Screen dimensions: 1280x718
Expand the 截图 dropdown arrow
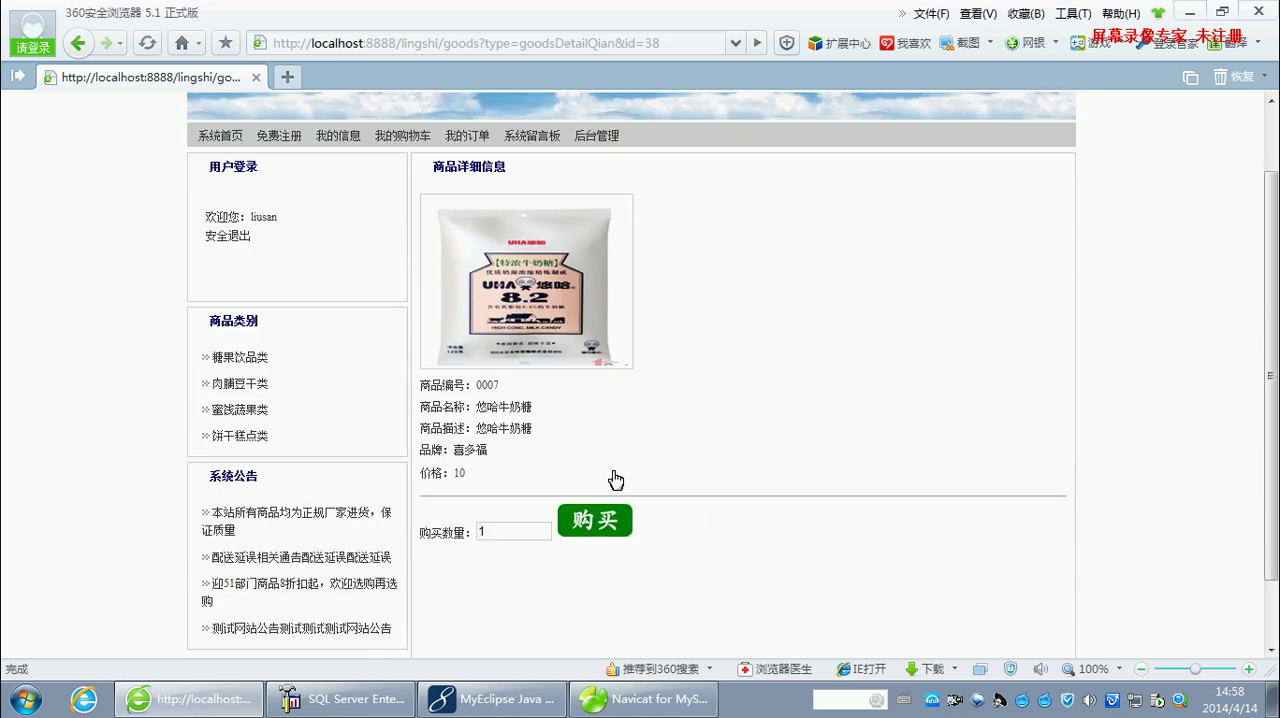990,43
